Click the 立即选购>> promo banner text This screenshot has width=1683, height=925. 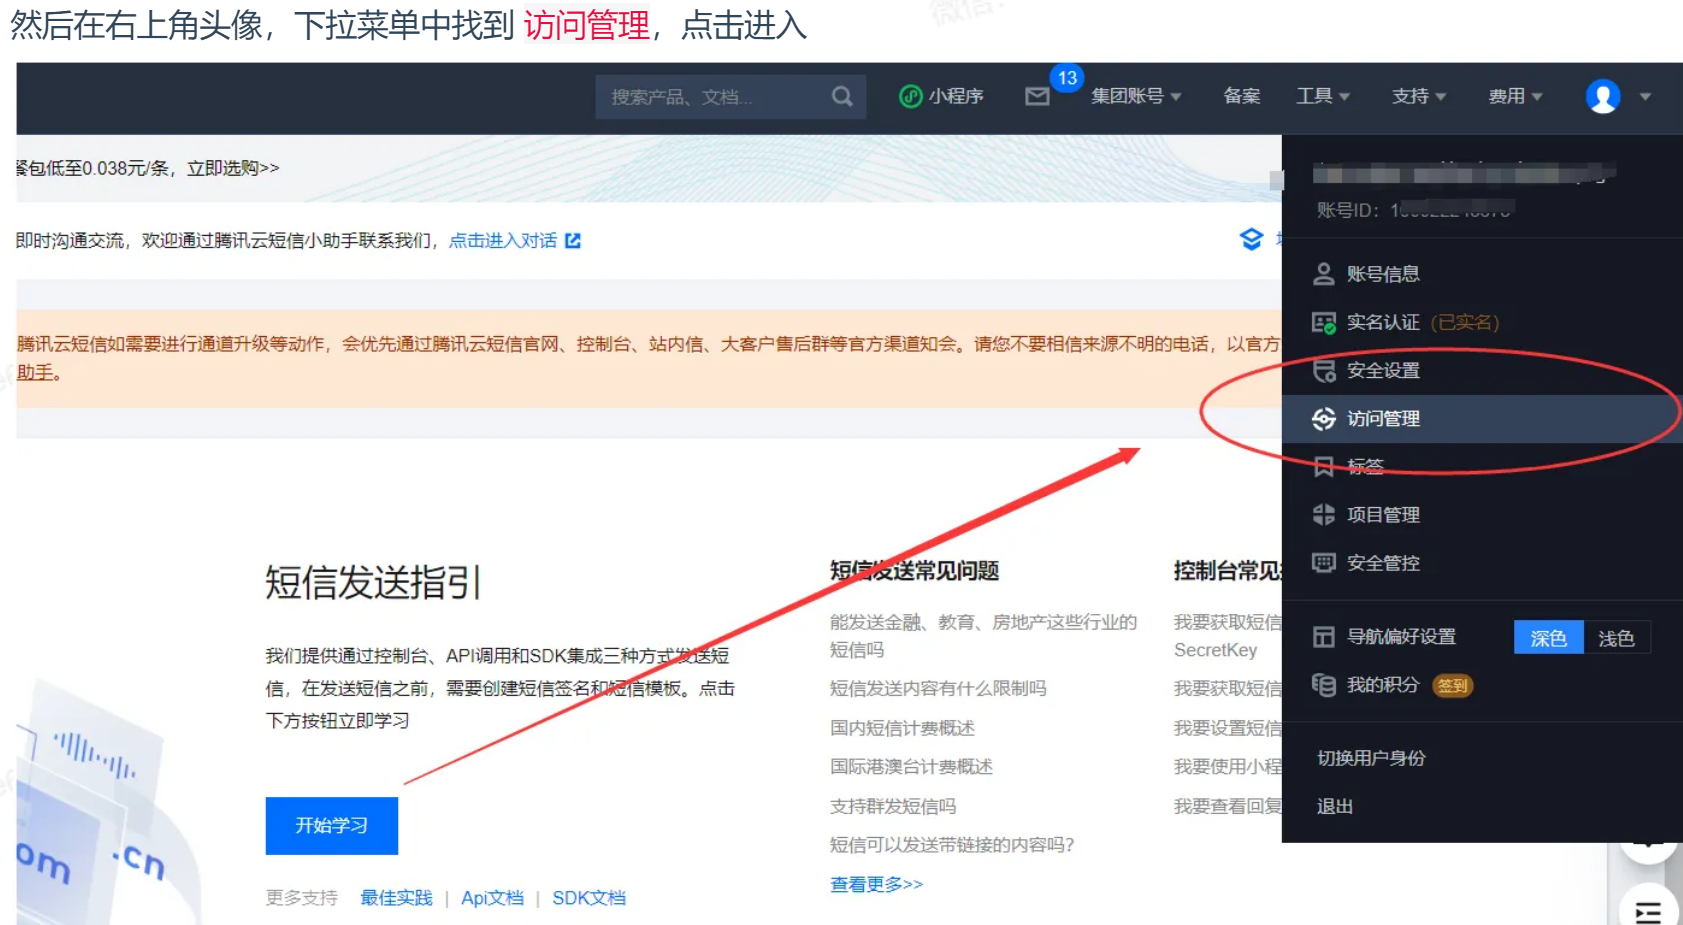(x=233, y=168)
